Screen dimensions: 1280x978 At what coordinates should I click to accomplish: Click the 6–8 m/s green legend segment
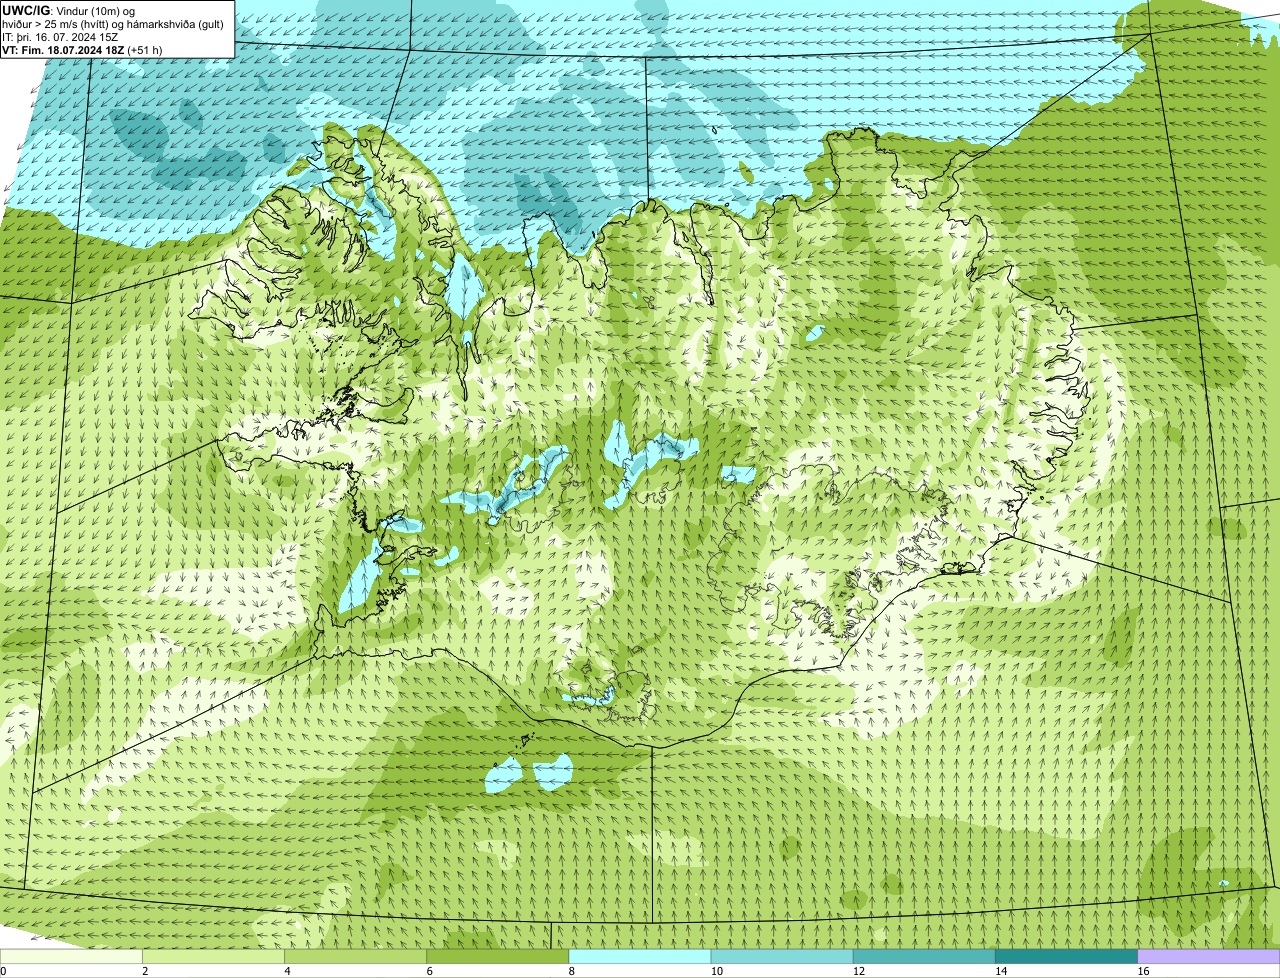click(498, 956)
